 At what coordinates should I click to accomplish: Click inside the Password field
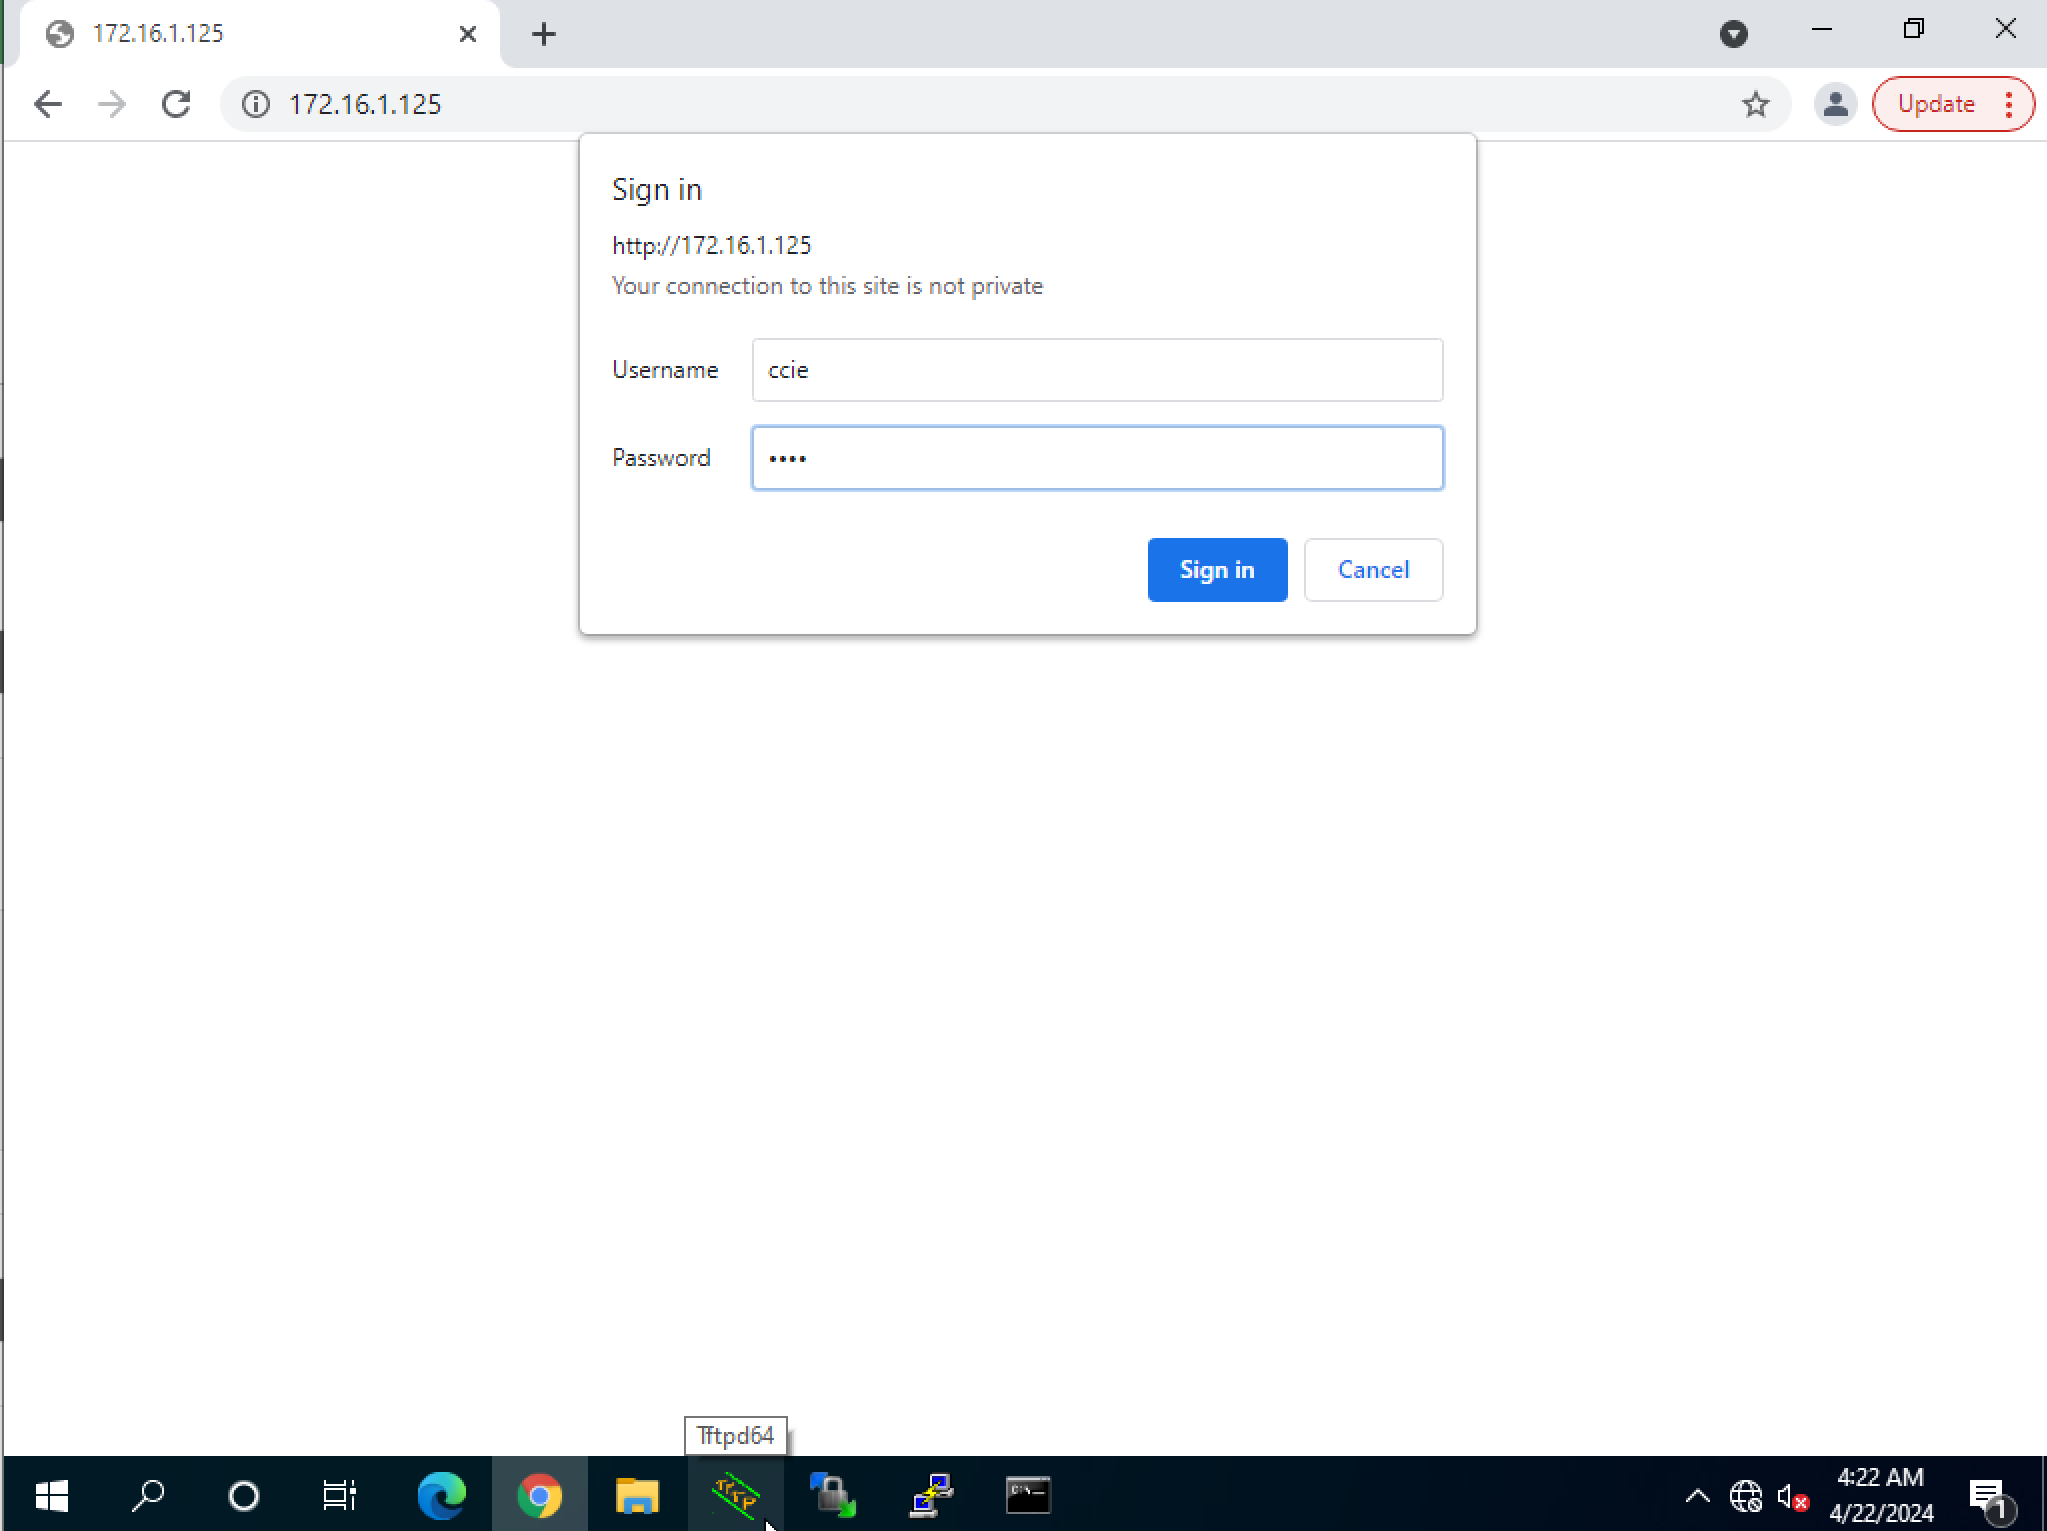pos(1097,457)
